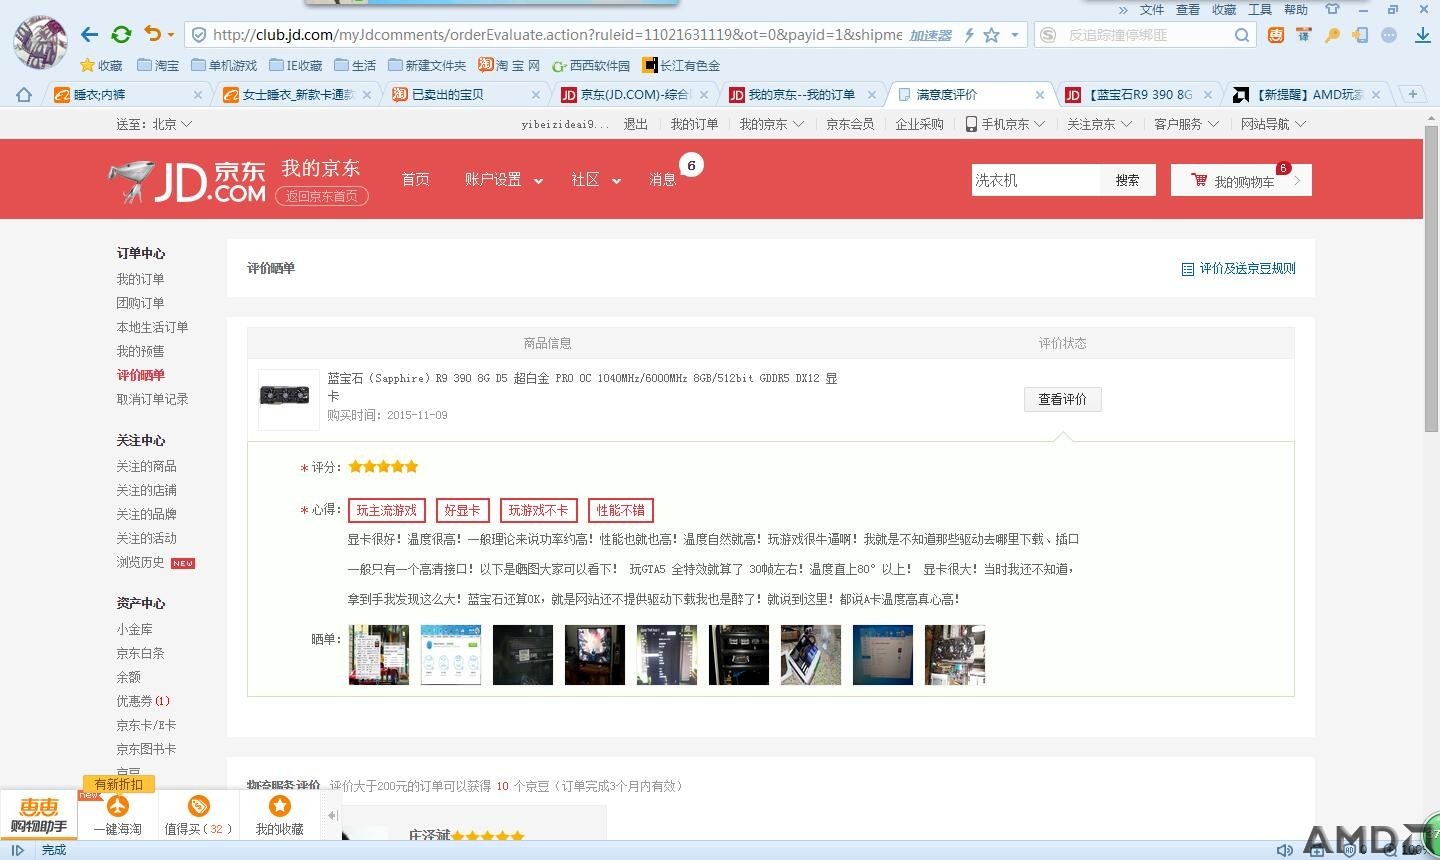This screenshot has width=1440, height=860.
Task: Open the browser home page icon
Action: click(x=24, y=95)
